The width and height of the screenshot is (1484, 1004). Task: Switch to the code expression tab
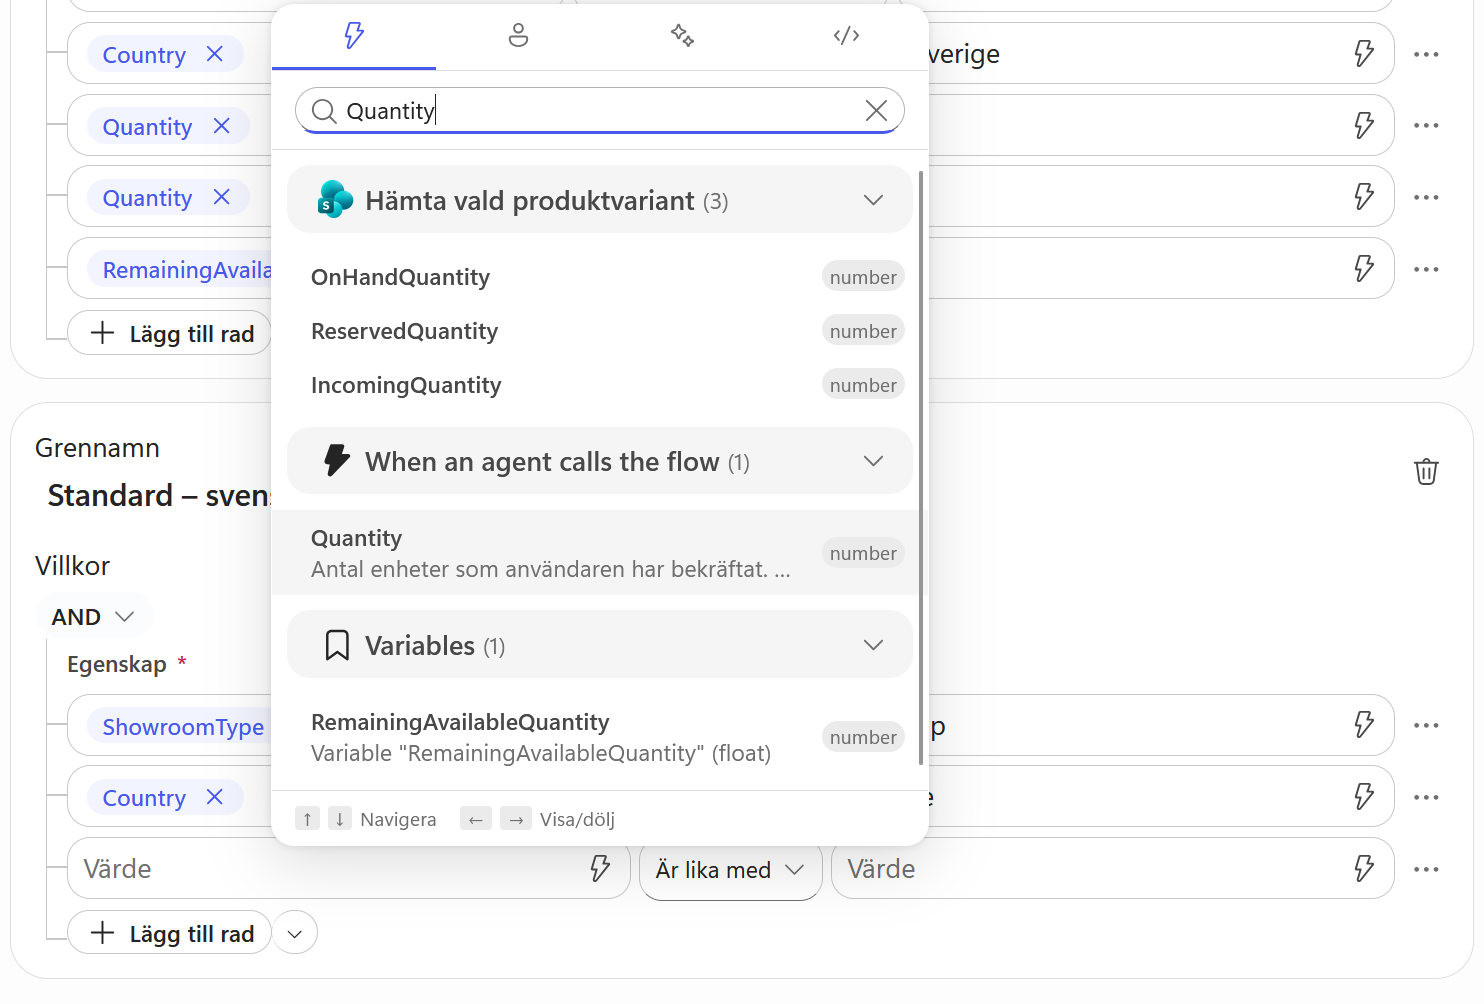(846, 36)
